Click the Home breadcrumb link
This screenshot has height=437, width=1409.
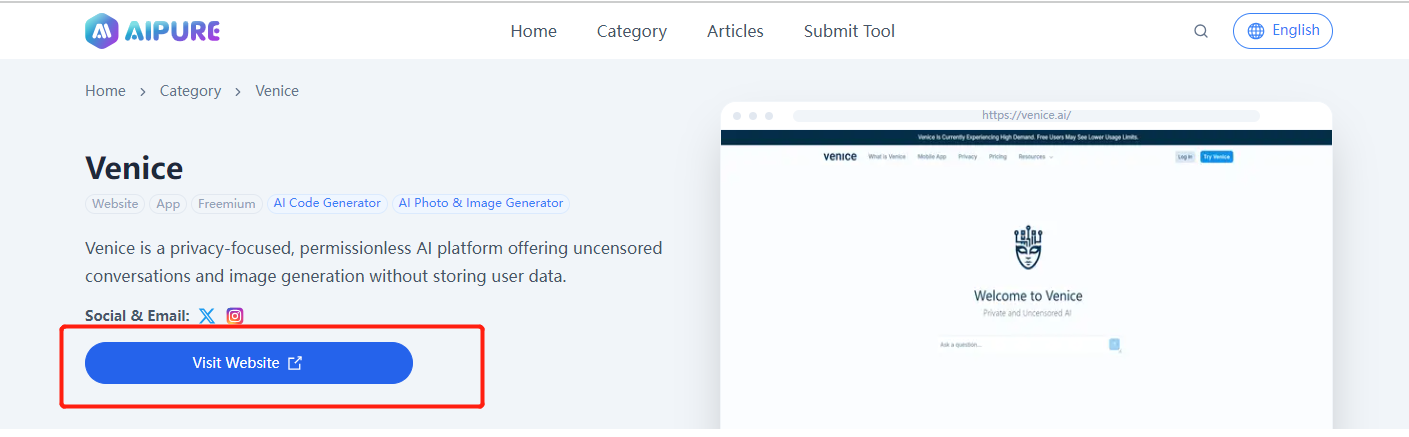[x=105, y=91]
